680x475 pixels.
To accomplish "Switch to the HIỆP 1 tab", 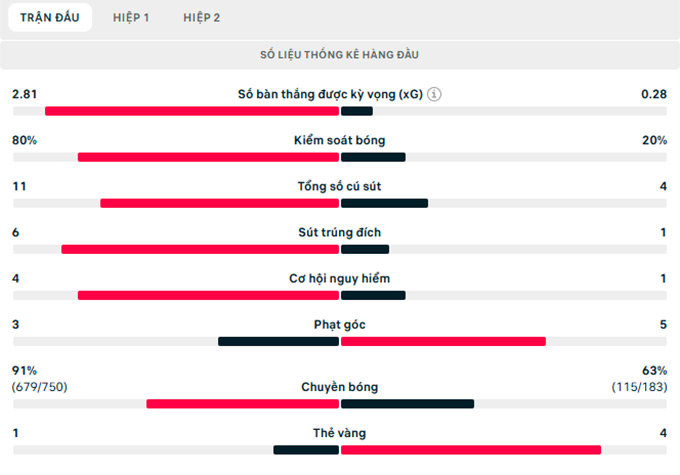I will pyautogui.click(x=131, y=17).
